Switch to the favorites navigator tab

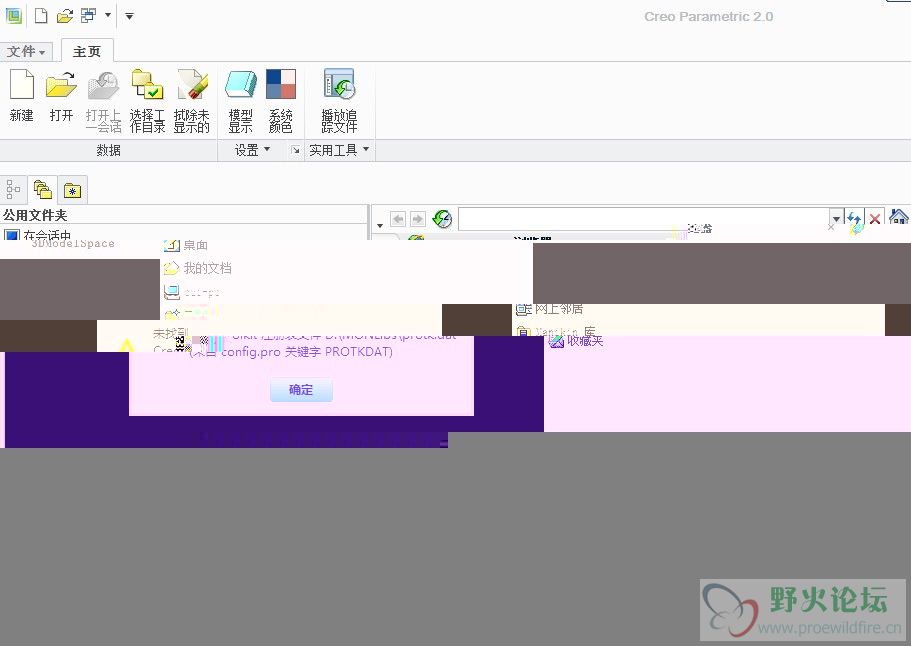pos(73,190)
